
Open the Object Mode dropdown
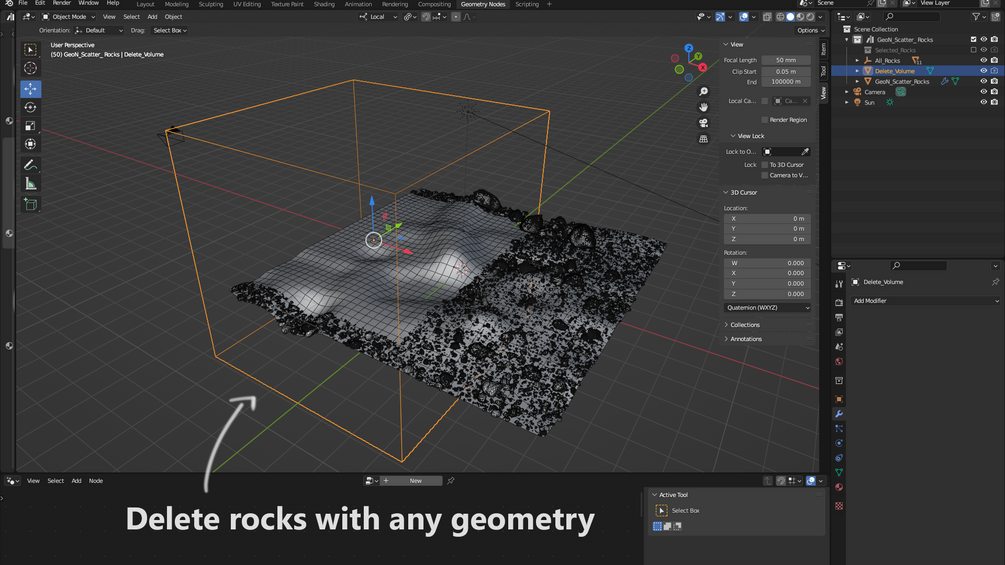click(x=69, y=17)
